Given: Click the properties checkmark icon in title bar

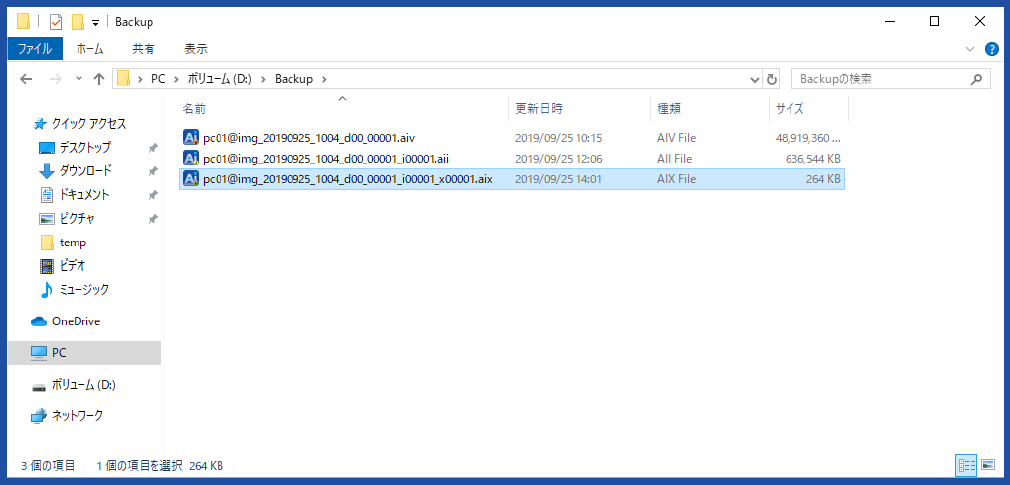Looking at the screenshot, I should point(56,22).
